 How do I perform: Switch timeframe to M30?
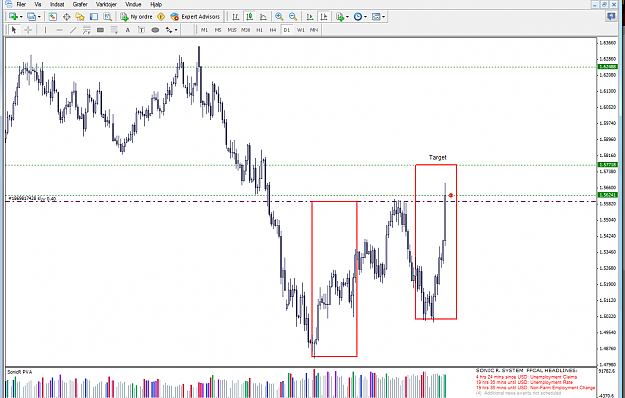(x=246, y=30)
